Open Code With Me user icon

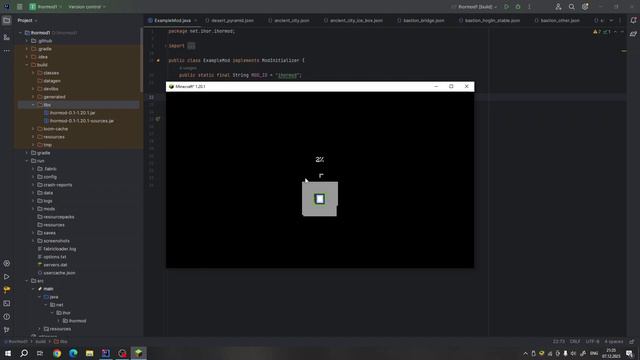(558, 7)
